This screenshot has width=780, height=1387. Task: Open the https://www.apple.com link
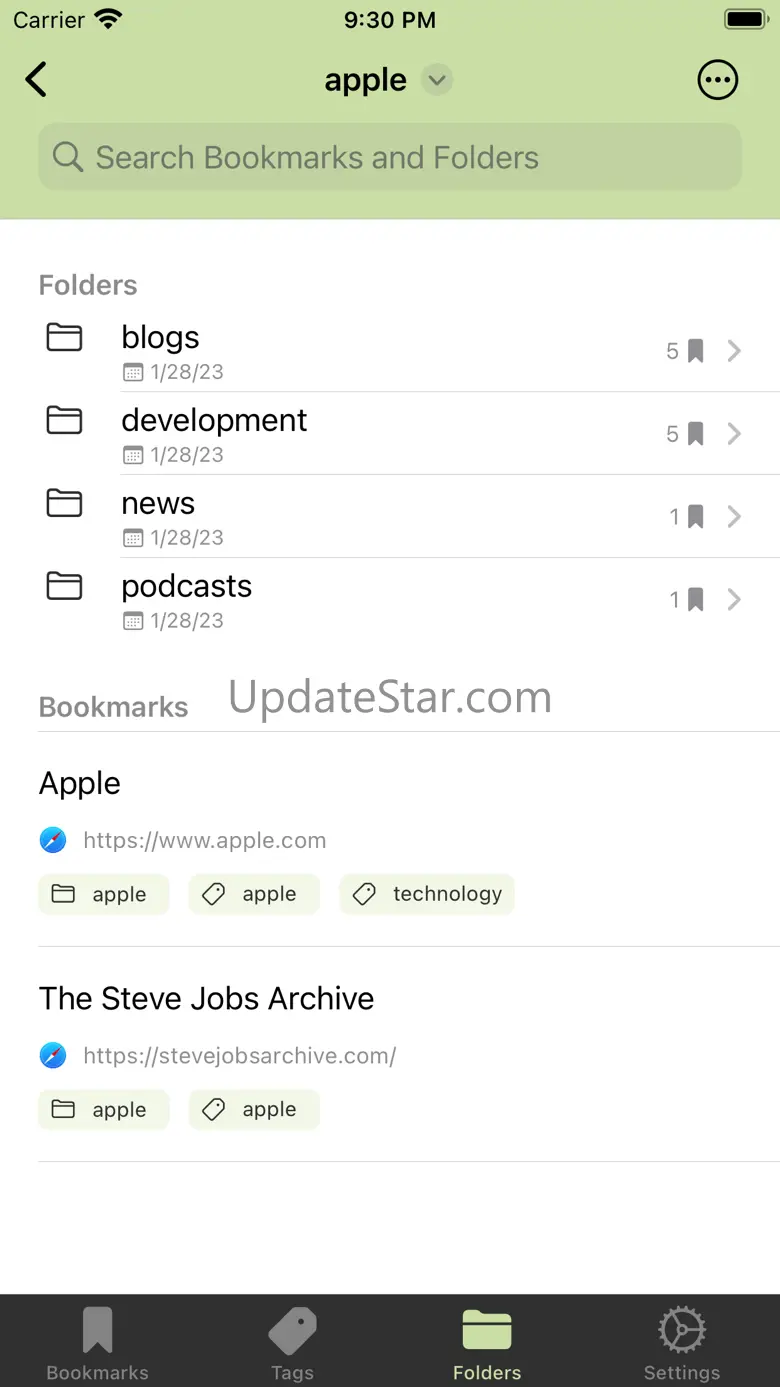pos(204,840)
